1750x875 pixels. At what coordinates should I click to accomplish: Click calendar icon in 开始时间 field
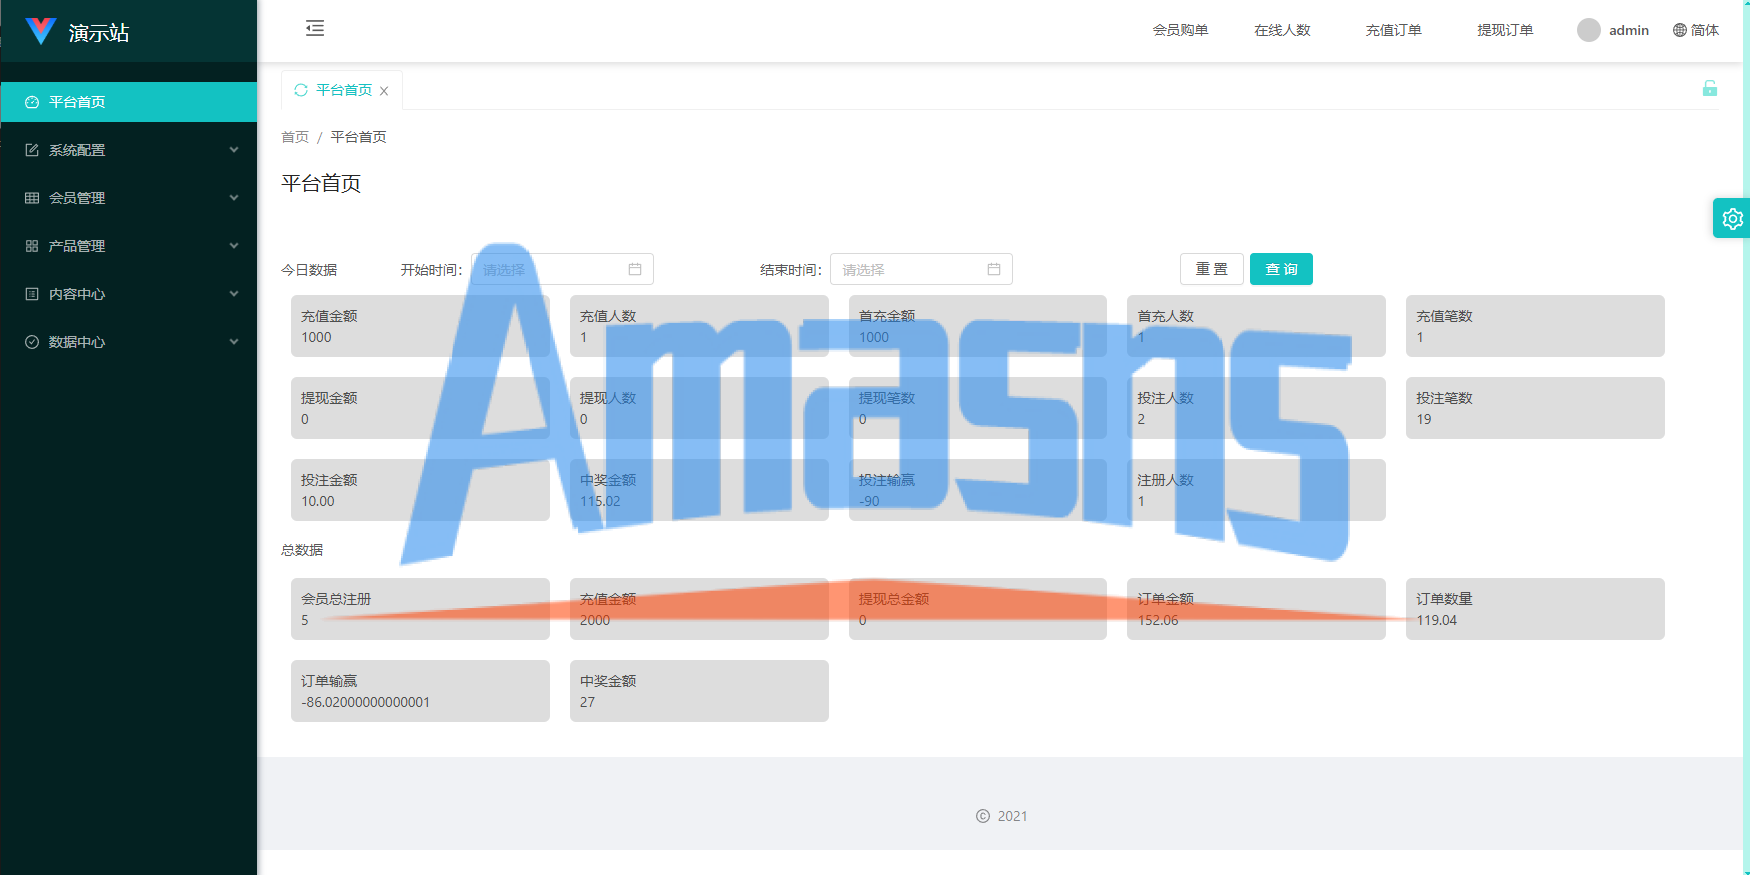[635, 269]
